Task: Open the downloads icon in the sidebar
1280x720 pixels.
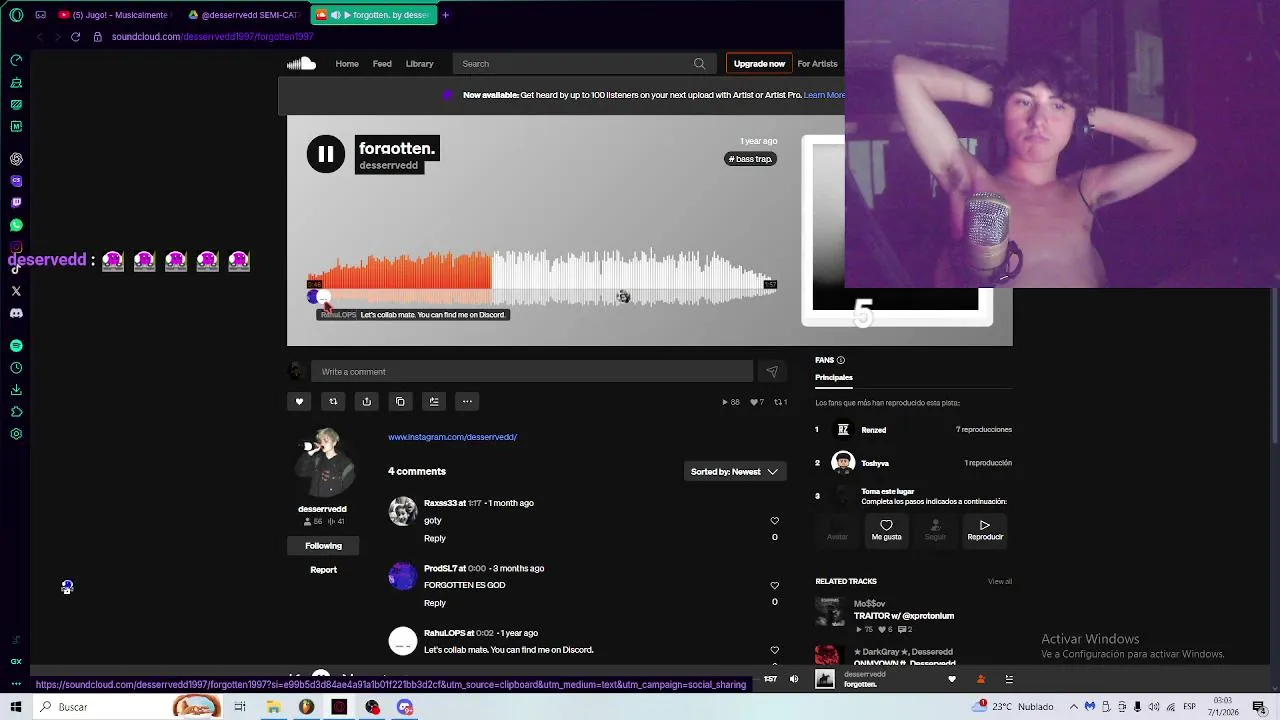Action: click(x=16, y=390)
